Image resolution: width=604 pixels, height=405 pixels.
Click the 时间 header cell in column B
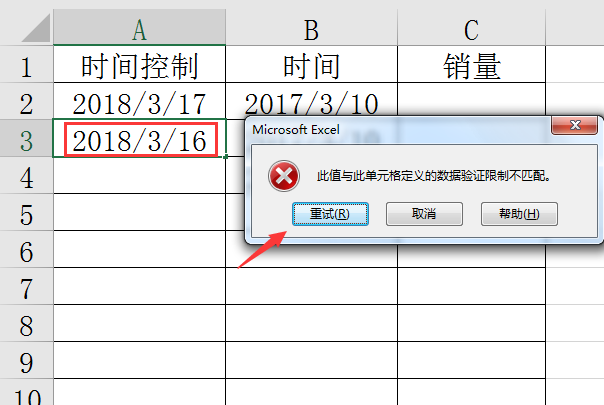click(311, 64)
